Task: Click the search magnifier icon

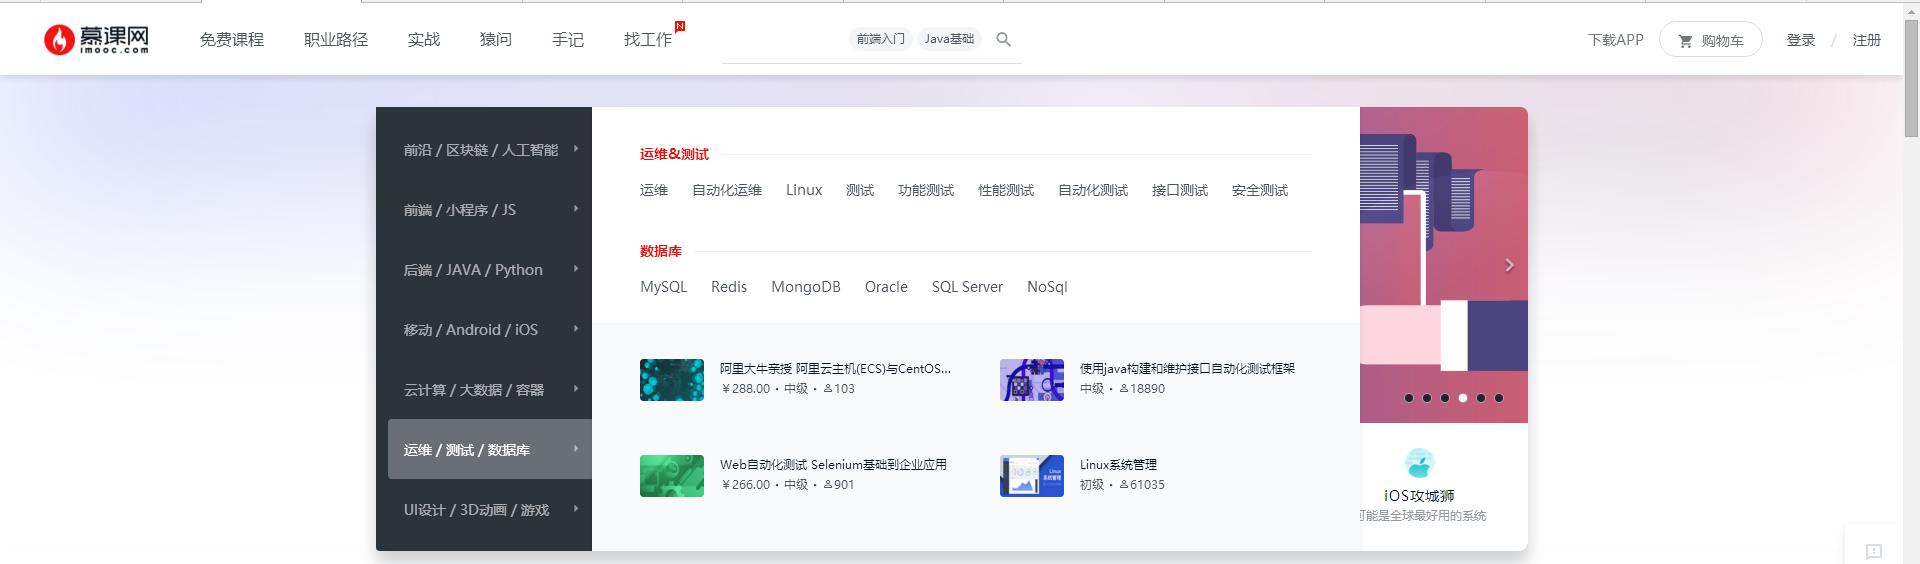Action: (1004, 40)
